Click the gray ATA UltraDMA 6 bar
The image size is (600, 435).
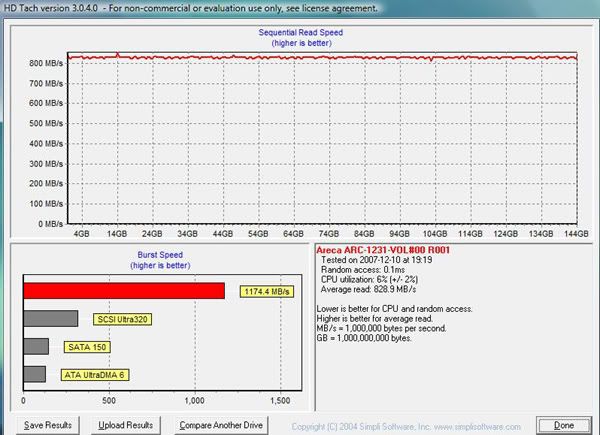click(x=33, y=374)
